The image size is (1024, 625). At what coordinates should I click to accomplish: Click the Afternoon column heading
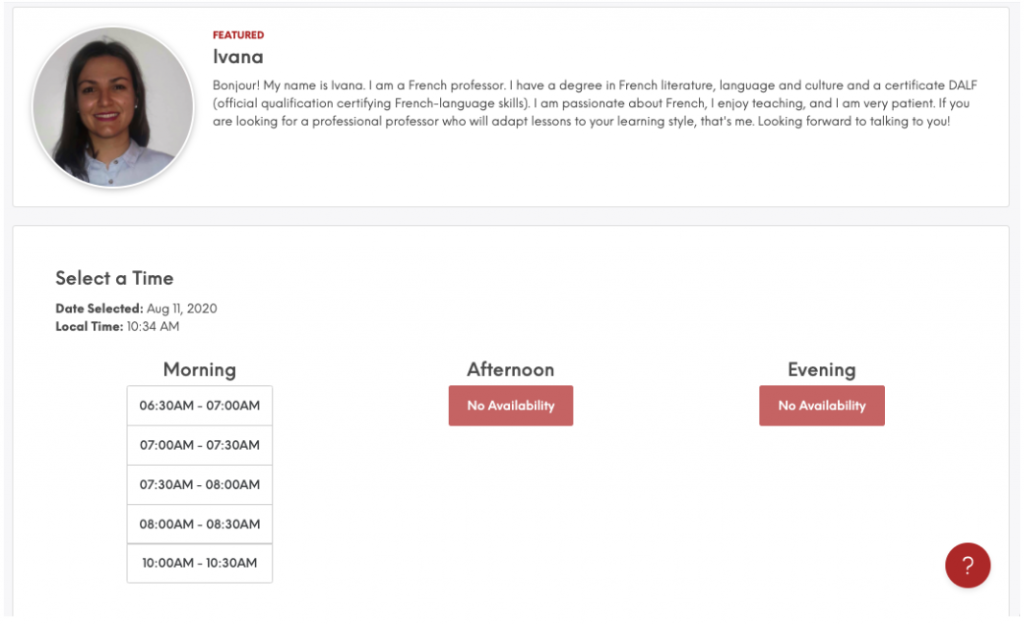pos(510,370)
